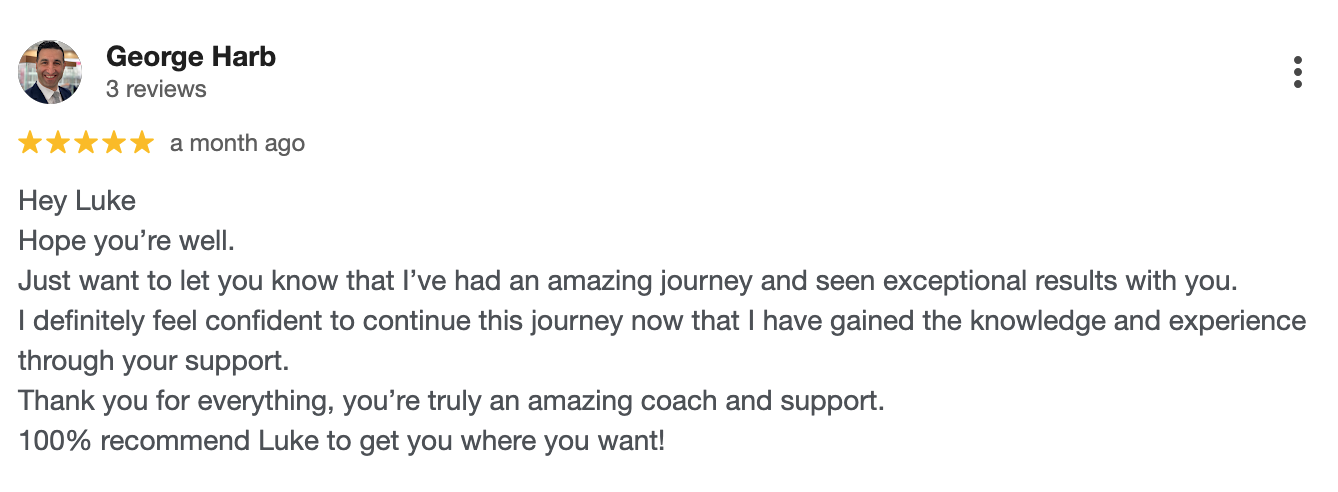
Task: Click the fourth gold rating star
Action: (114, 143)
